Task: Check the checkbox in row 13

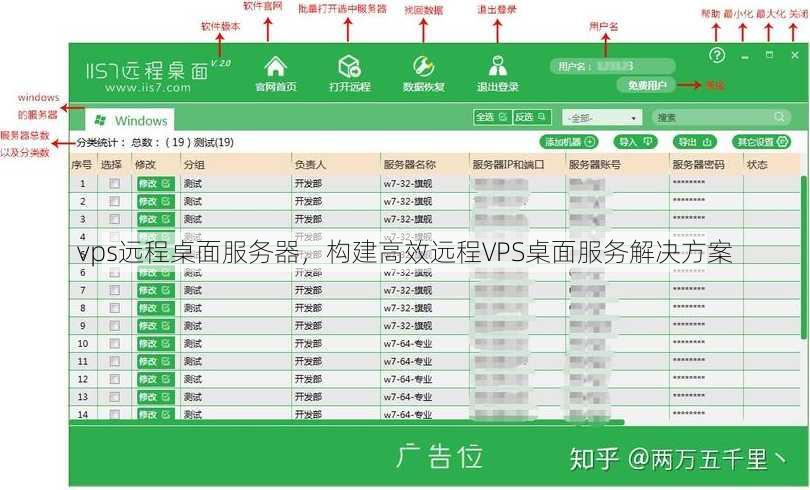Action: point(114,397)
